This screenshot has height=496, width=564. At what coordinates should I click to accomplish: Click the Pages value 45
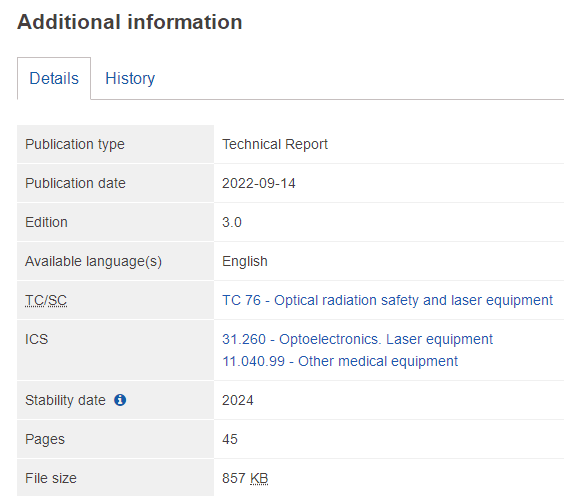(230, 439)
